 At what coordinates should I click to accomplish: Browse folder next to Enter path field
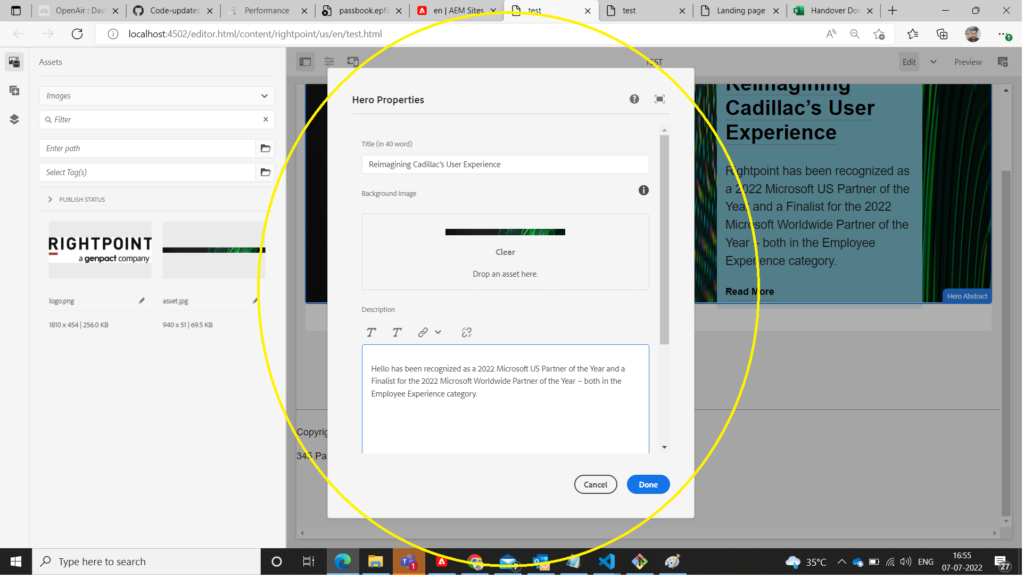(x=265, y=148)
